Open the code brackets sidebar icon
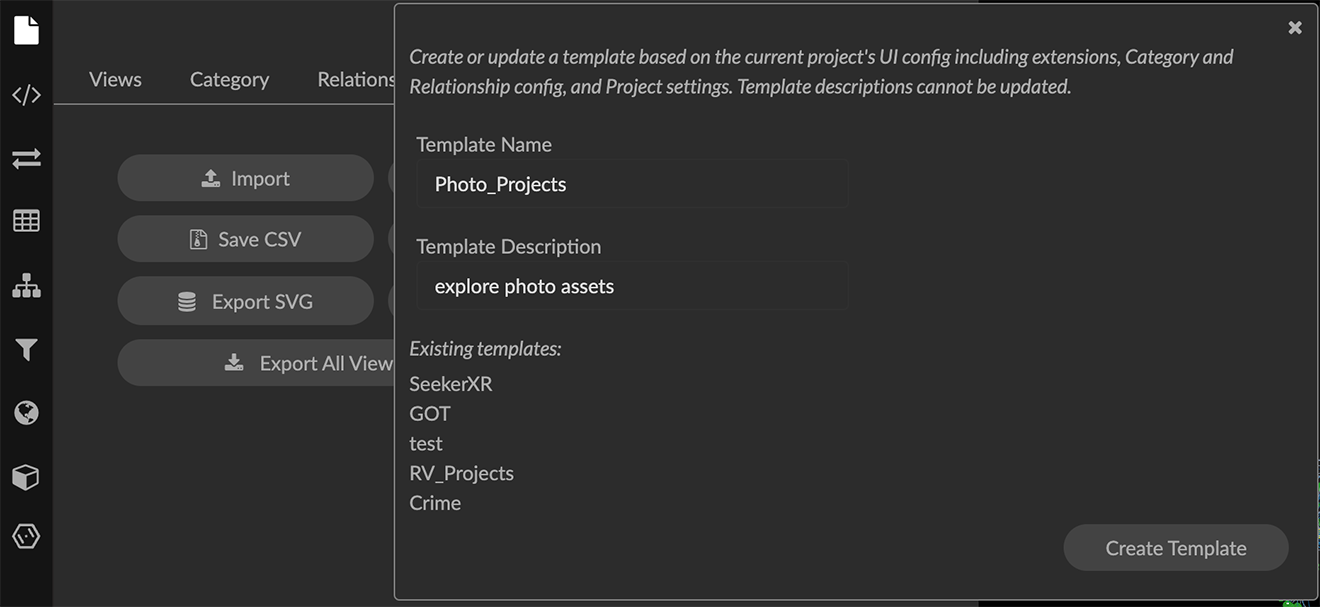The width and height of the screenshot is (1320, 607). click(x=26, y=95)
